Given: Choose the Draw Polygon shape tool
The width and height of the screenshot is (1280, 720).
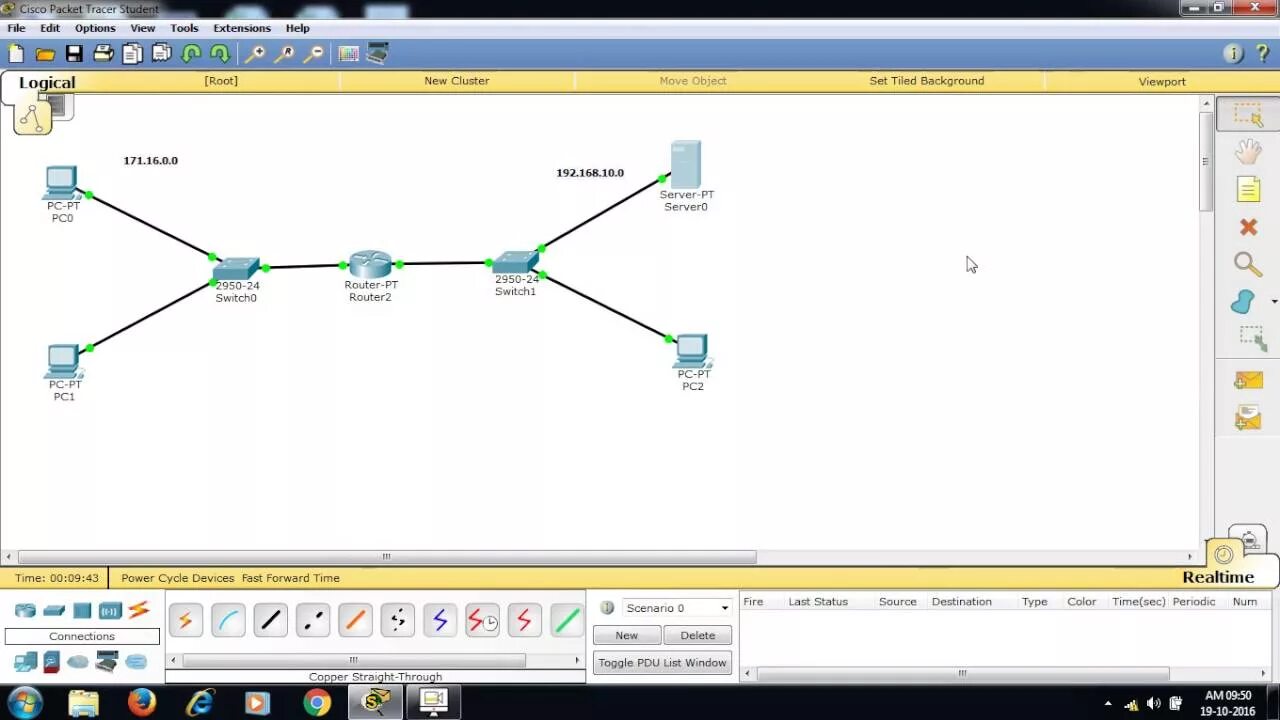Looking at the screenshot, I should [x=1243, y=301].
